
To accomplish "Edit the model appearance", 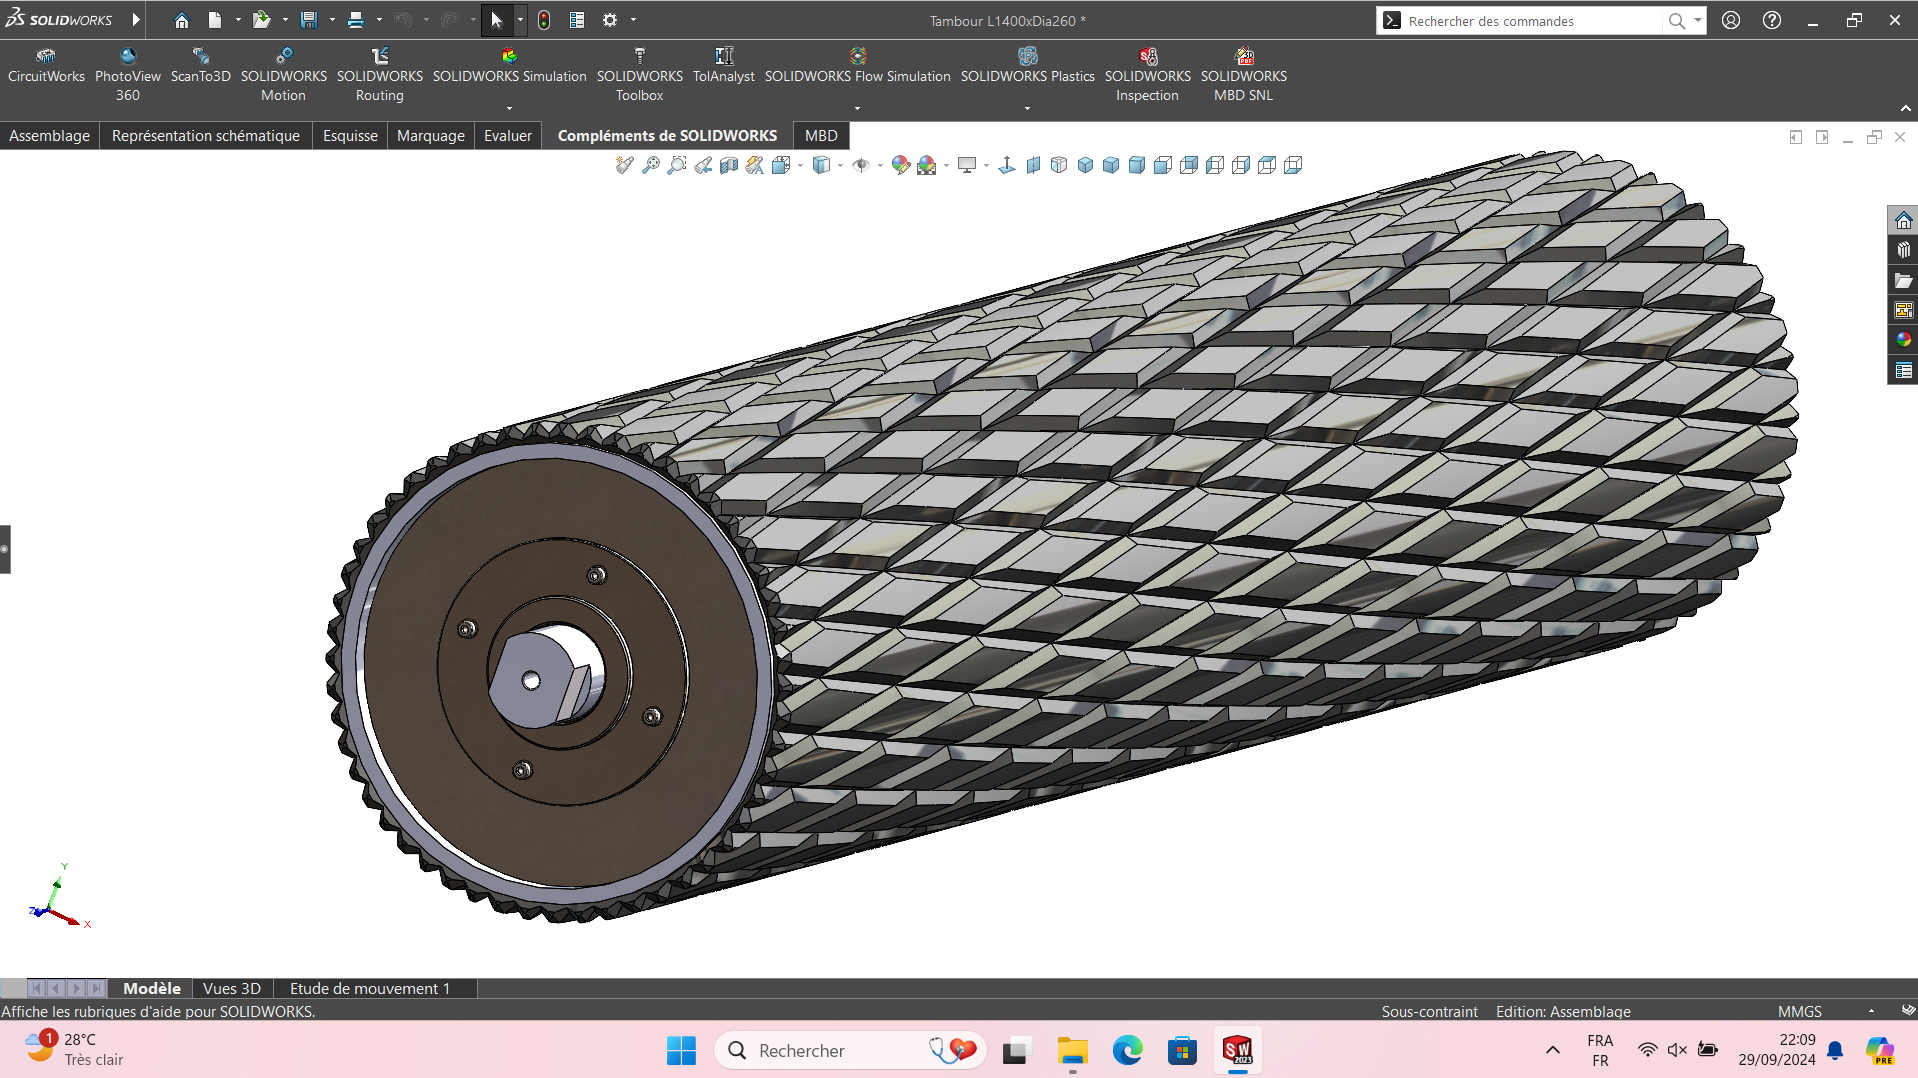I will click(901, 165).
